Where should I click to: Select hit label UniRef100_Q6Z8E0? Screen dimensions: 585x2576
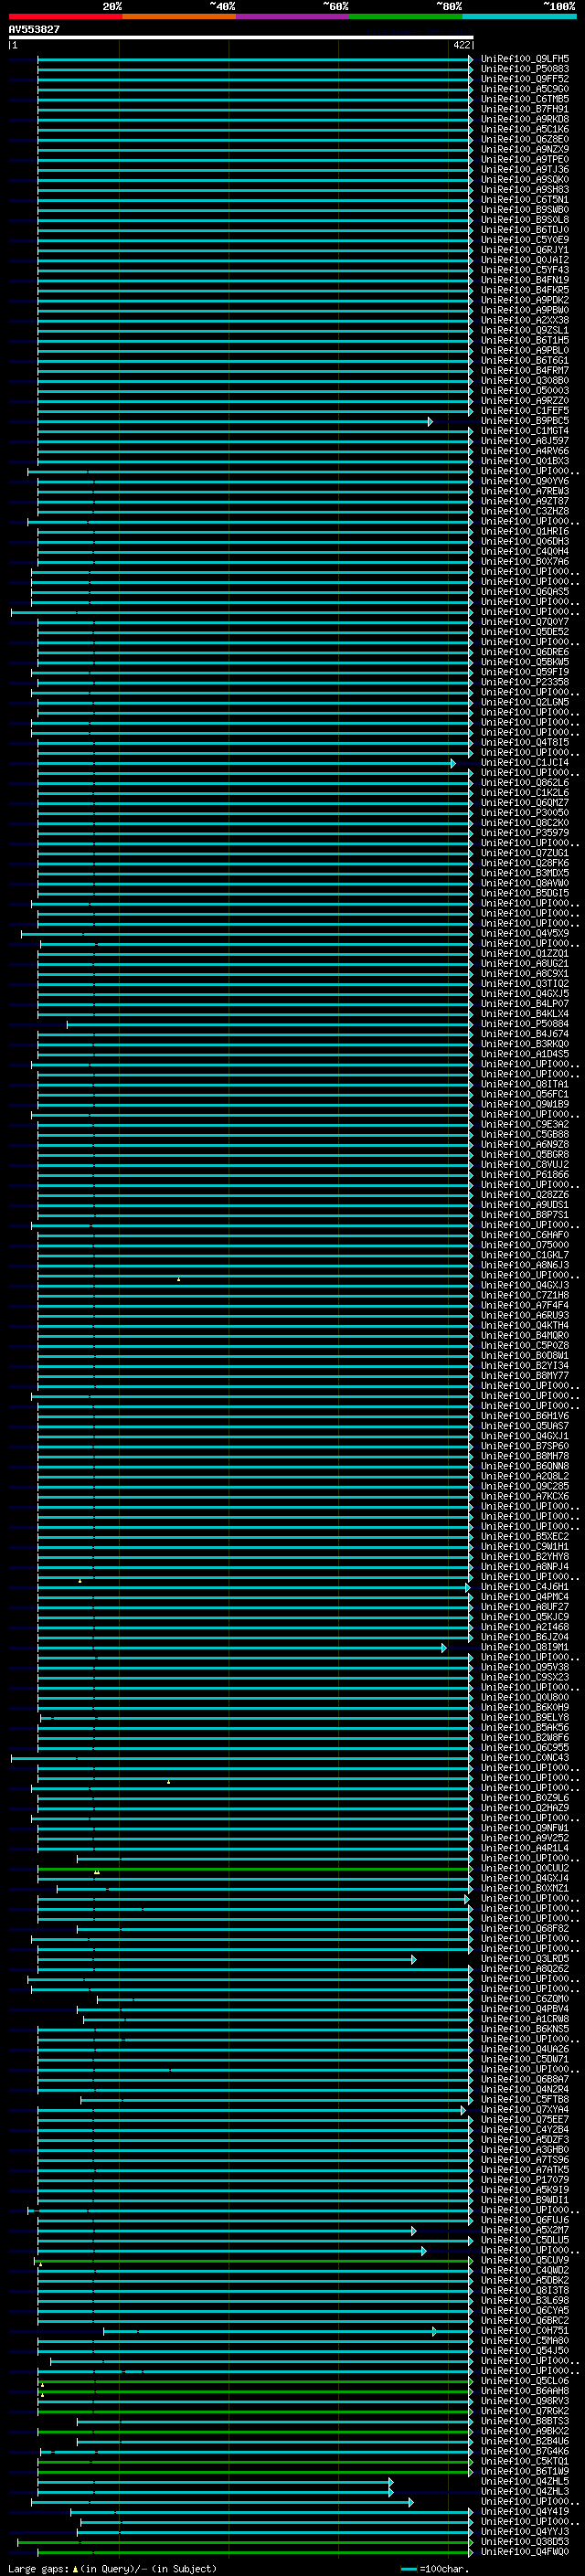point(525,139)
